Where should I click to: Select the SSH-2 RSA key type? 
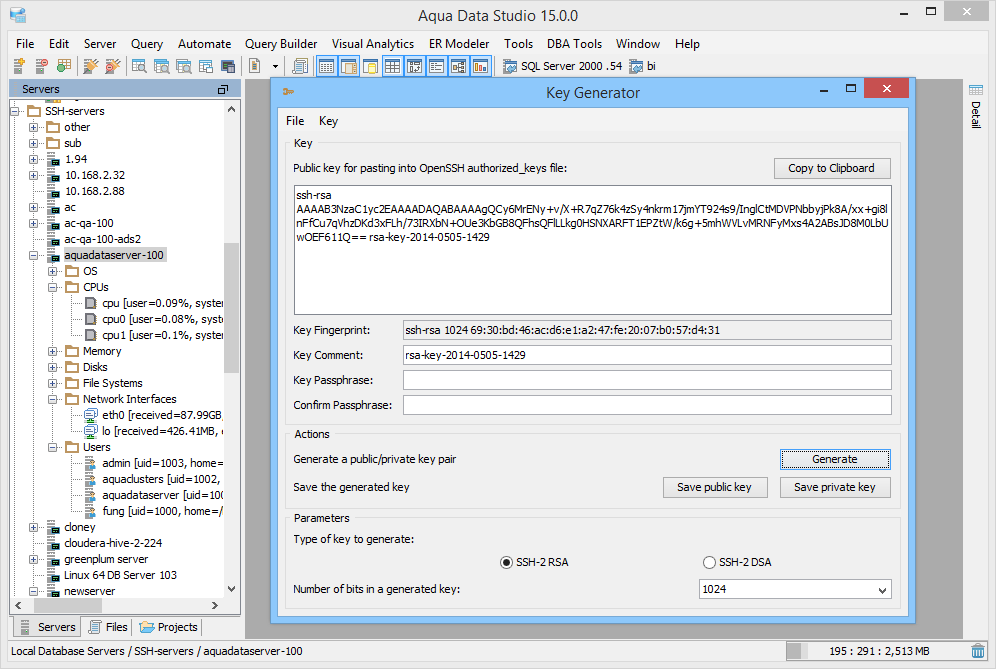(506, 562)
